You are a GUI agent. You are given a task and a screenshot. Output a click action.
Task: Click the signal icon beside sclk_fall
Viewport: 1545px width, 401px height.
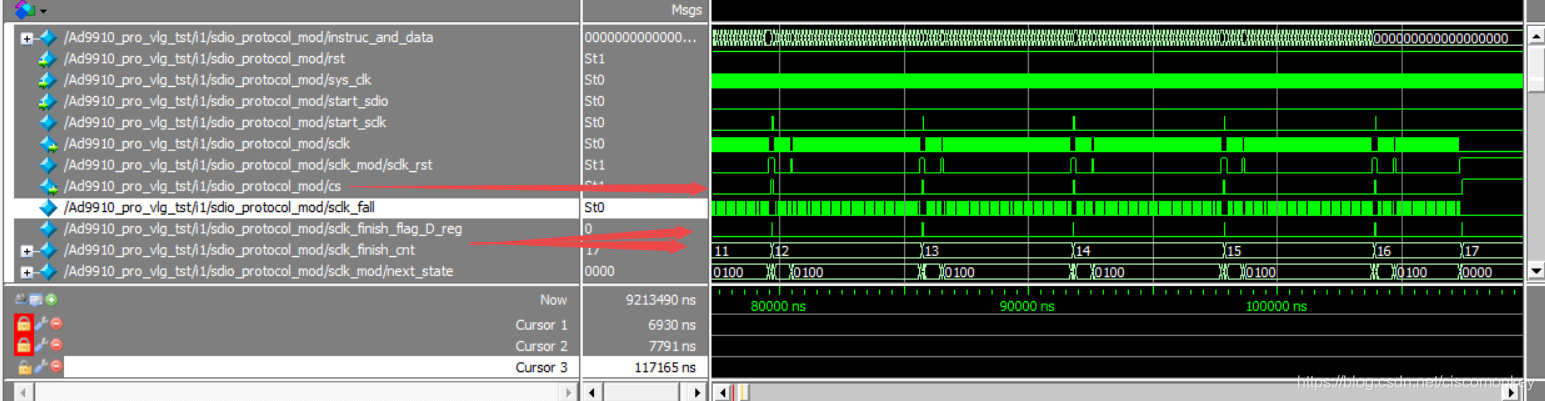click(x=46, y=208)
